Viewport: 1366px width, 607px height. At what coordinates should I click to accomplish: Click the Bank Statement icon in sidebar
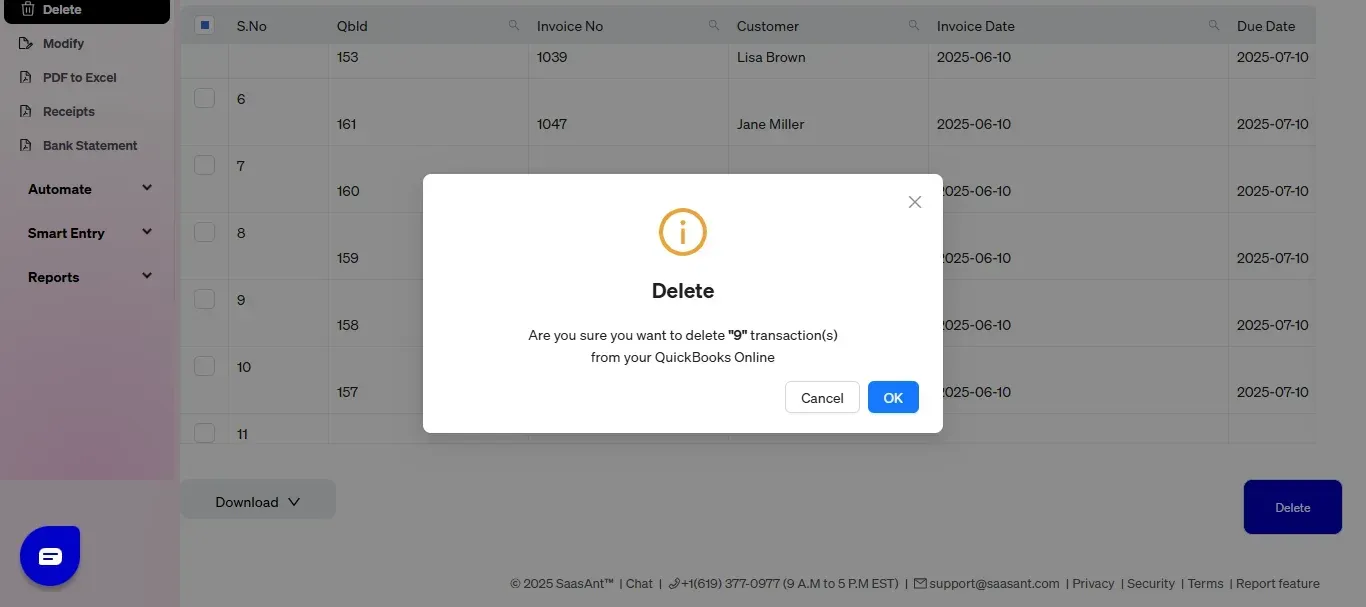pyautogui.click(x=27, y=146)
